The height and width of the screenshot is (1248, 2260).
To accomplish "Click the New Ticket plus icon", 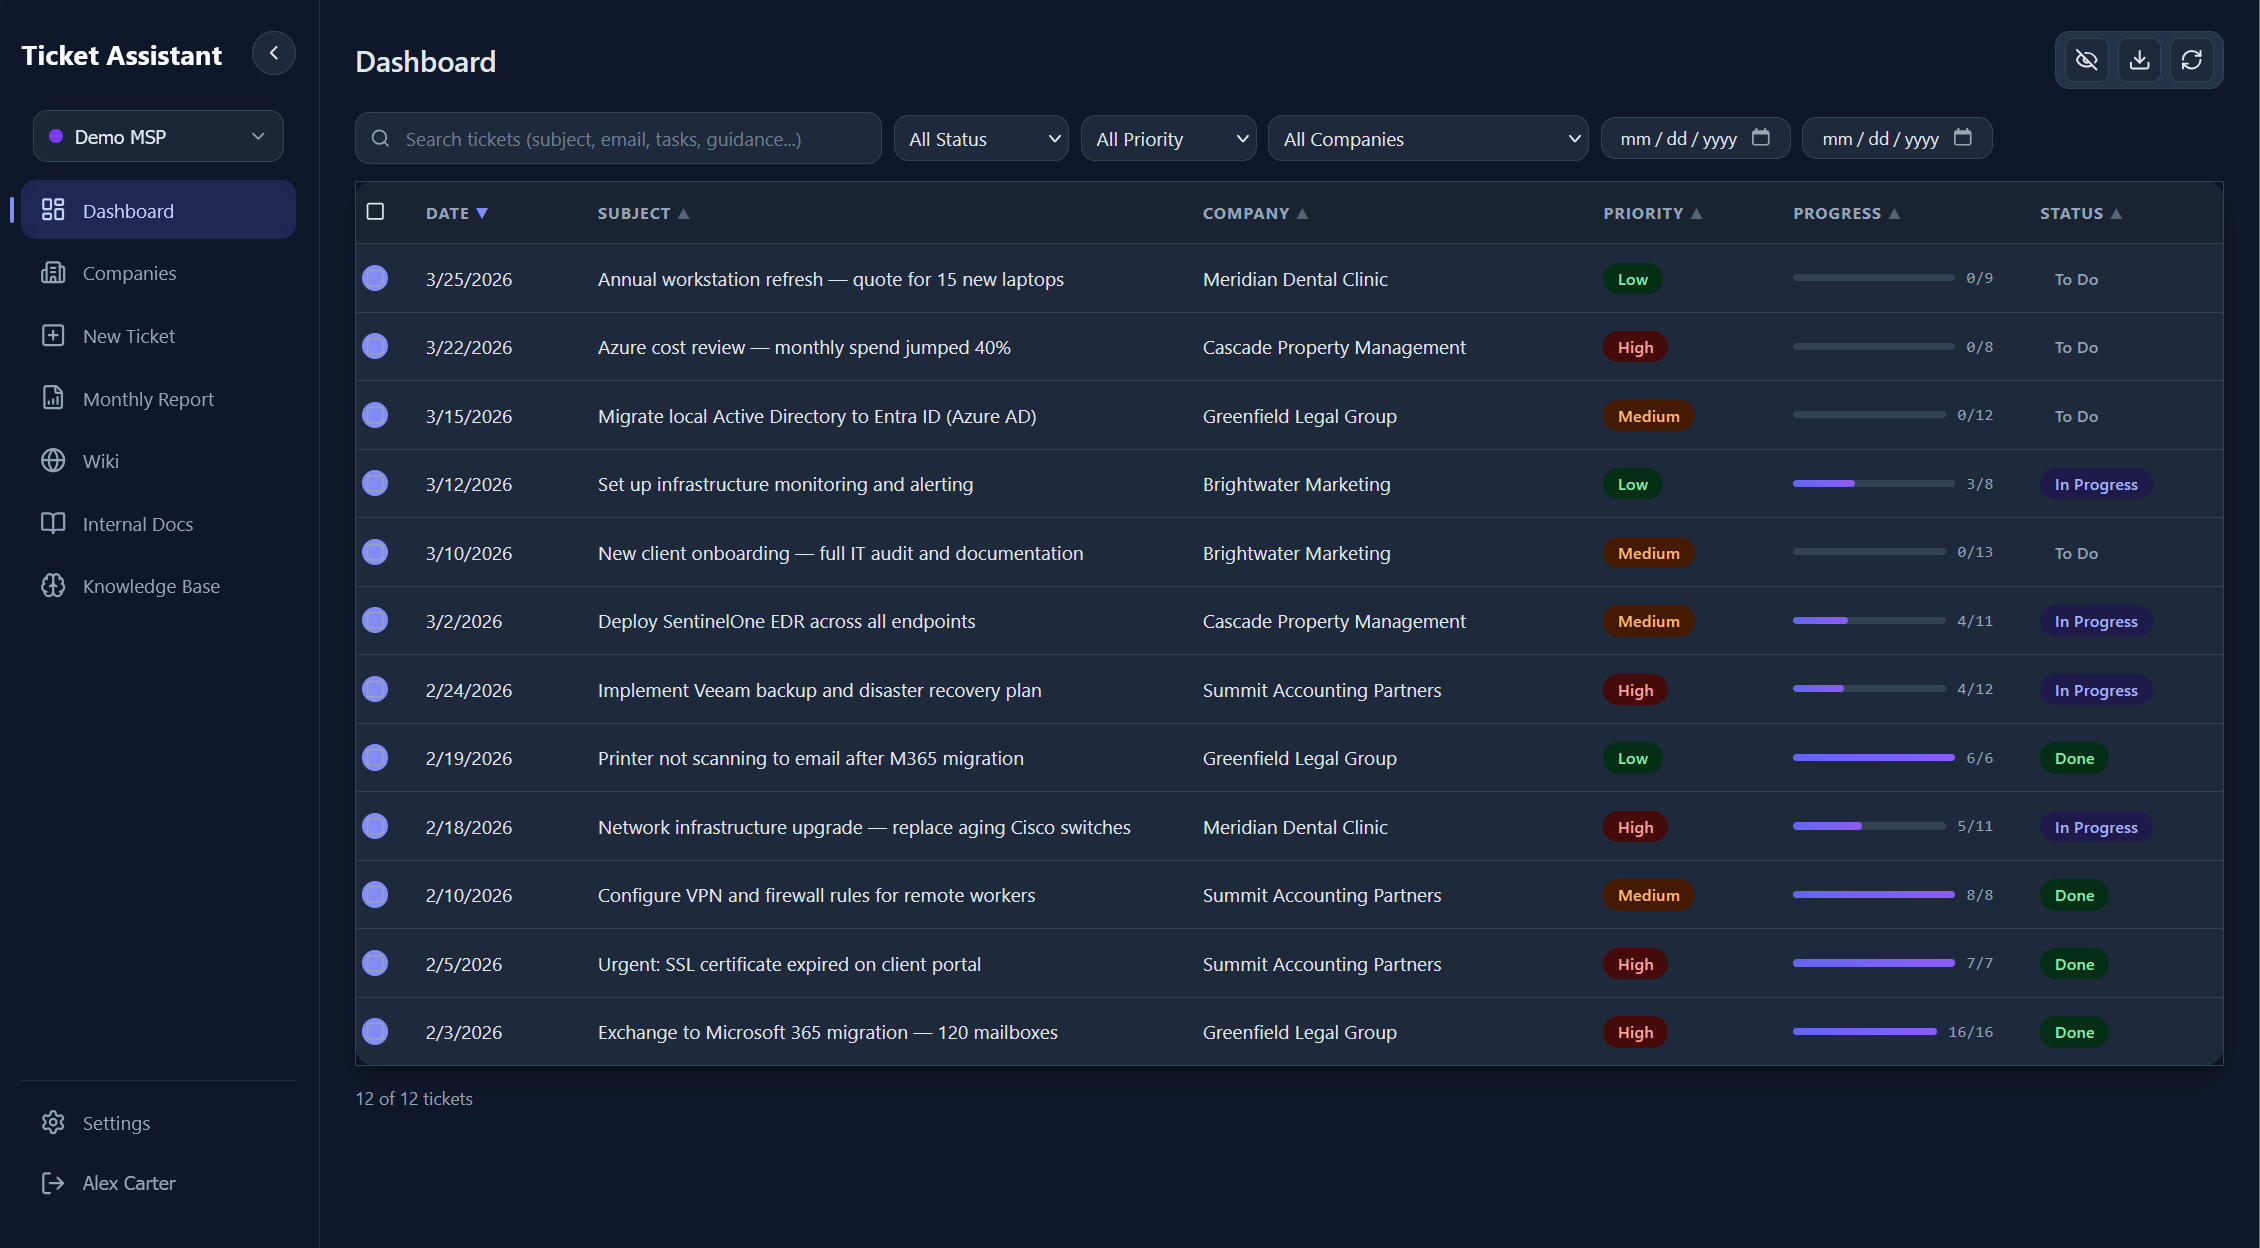I will [53, 336].
